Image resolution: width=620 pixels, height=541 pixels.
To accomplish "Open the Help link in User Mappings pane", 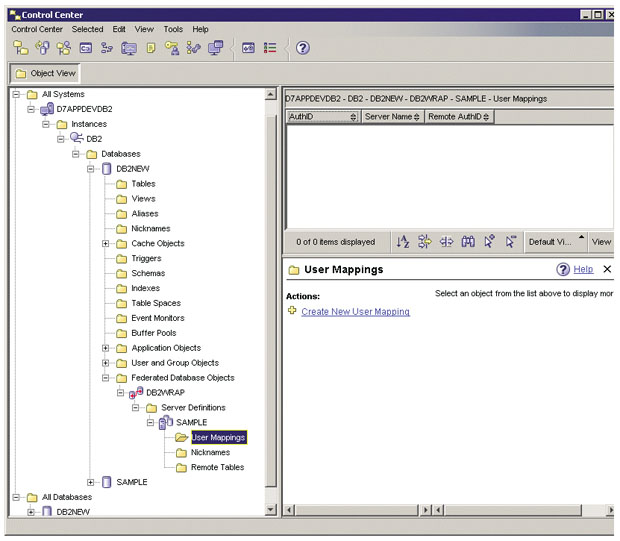I will pos(583,269).
